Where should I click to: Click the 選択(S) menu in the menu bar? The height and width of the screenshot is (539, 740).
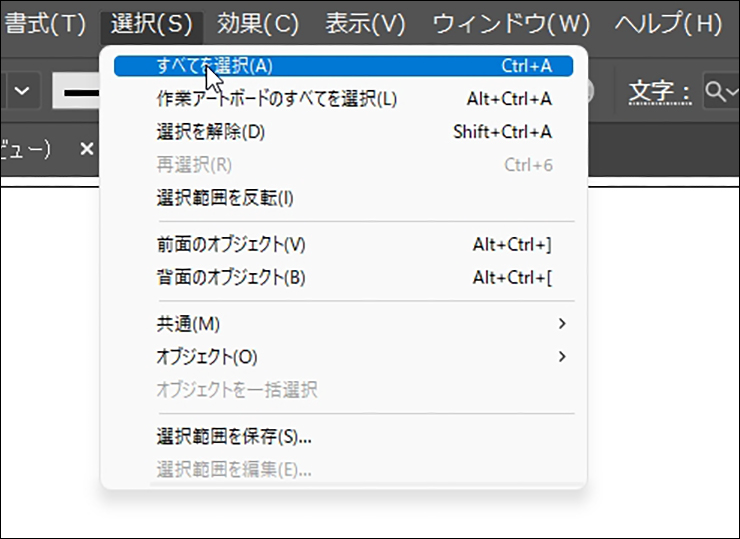tap(151, 22)
